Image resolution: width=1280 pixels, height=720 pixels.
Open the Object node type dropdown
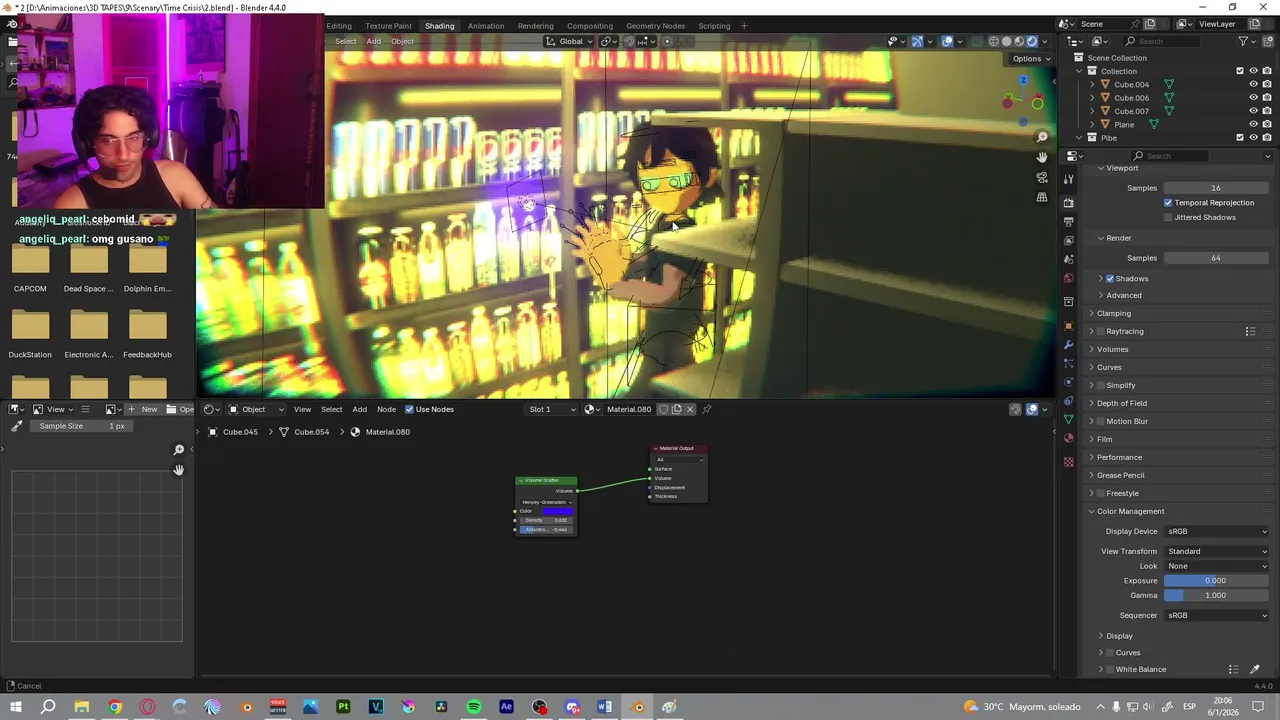tap(257, 409)
